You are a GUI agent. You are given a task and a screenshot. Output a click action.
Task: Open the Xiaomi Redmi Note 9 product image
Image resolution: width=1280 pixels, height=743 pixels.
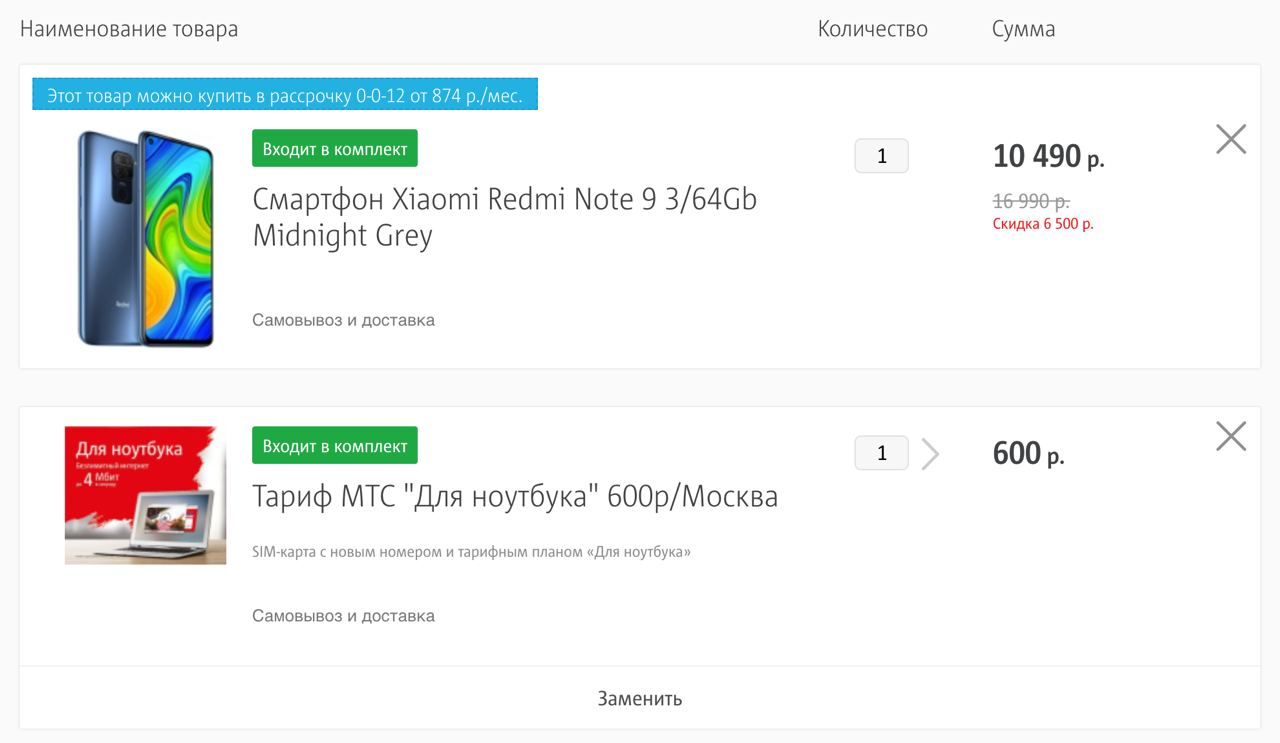pos(146,238)
